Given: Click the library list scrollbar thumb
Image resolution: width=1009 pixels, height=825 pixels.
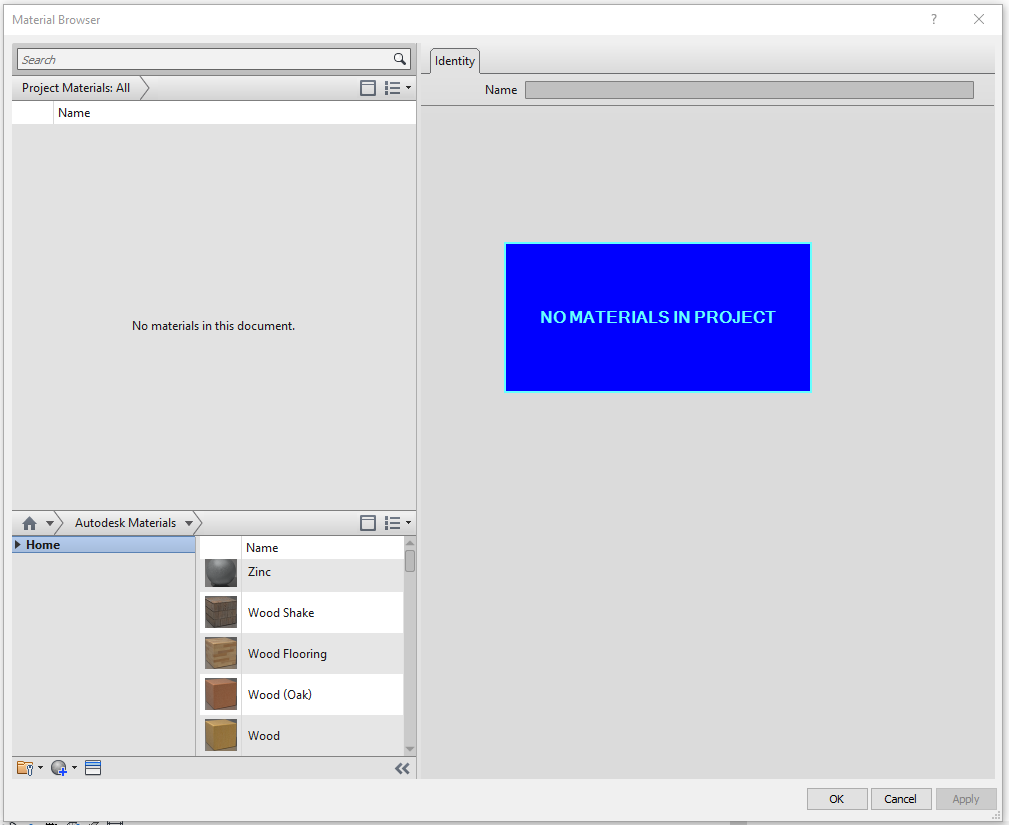Looking at the screenshot, I should pyautogui.click(x=410, y=561).
